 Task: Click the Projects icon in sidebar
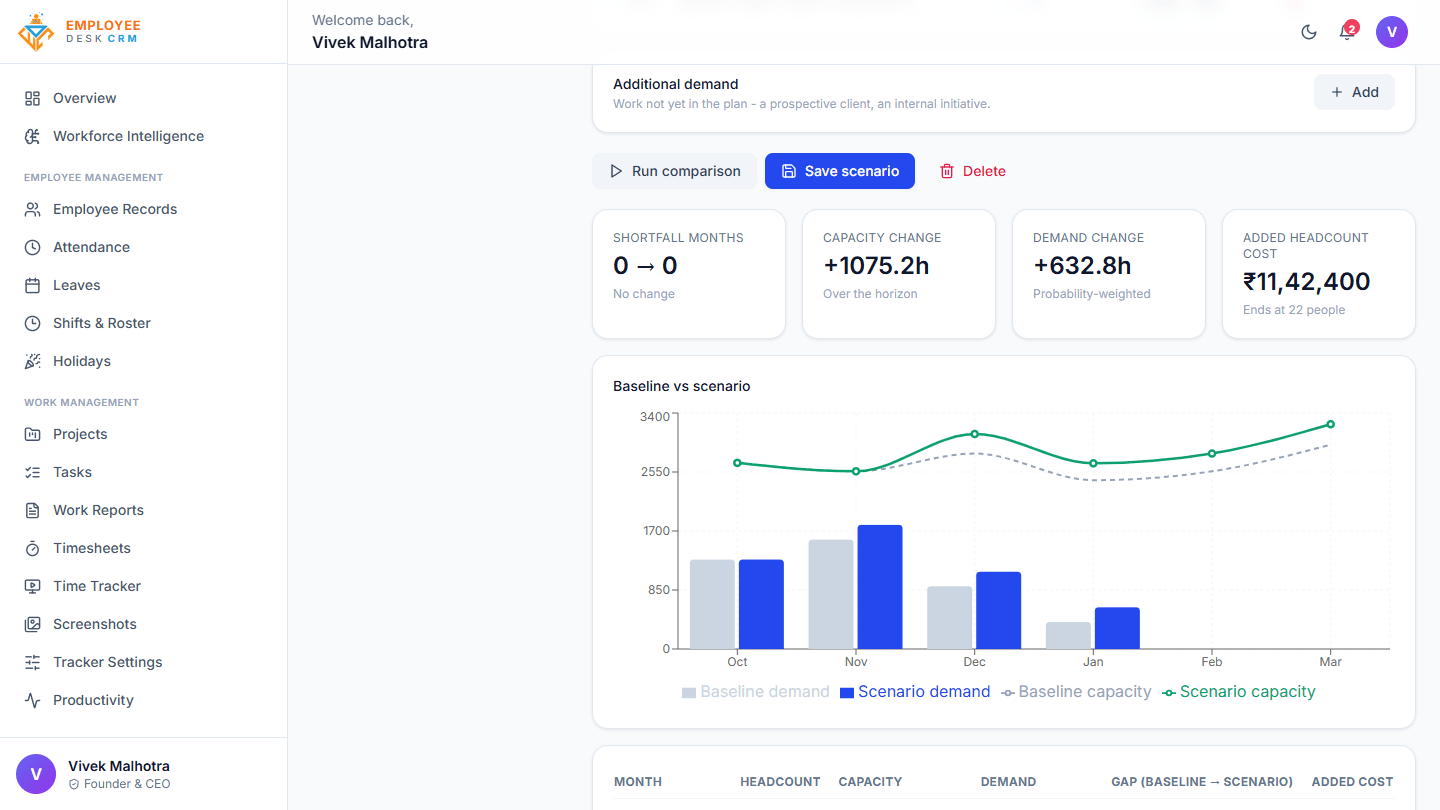pos(33,434)
